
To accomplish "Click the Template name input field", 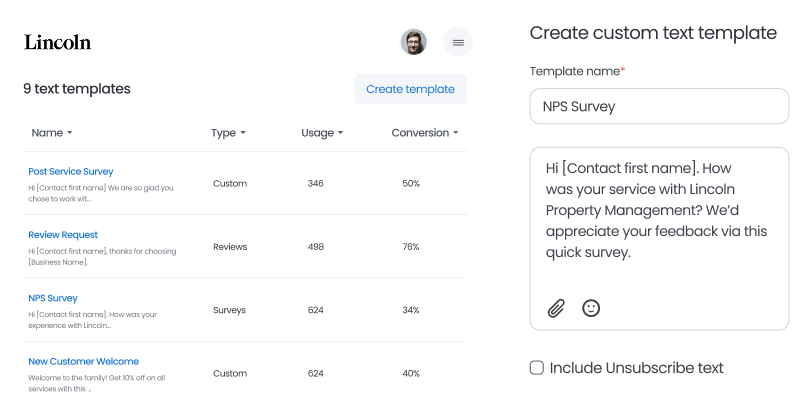I will coord(658,106).
